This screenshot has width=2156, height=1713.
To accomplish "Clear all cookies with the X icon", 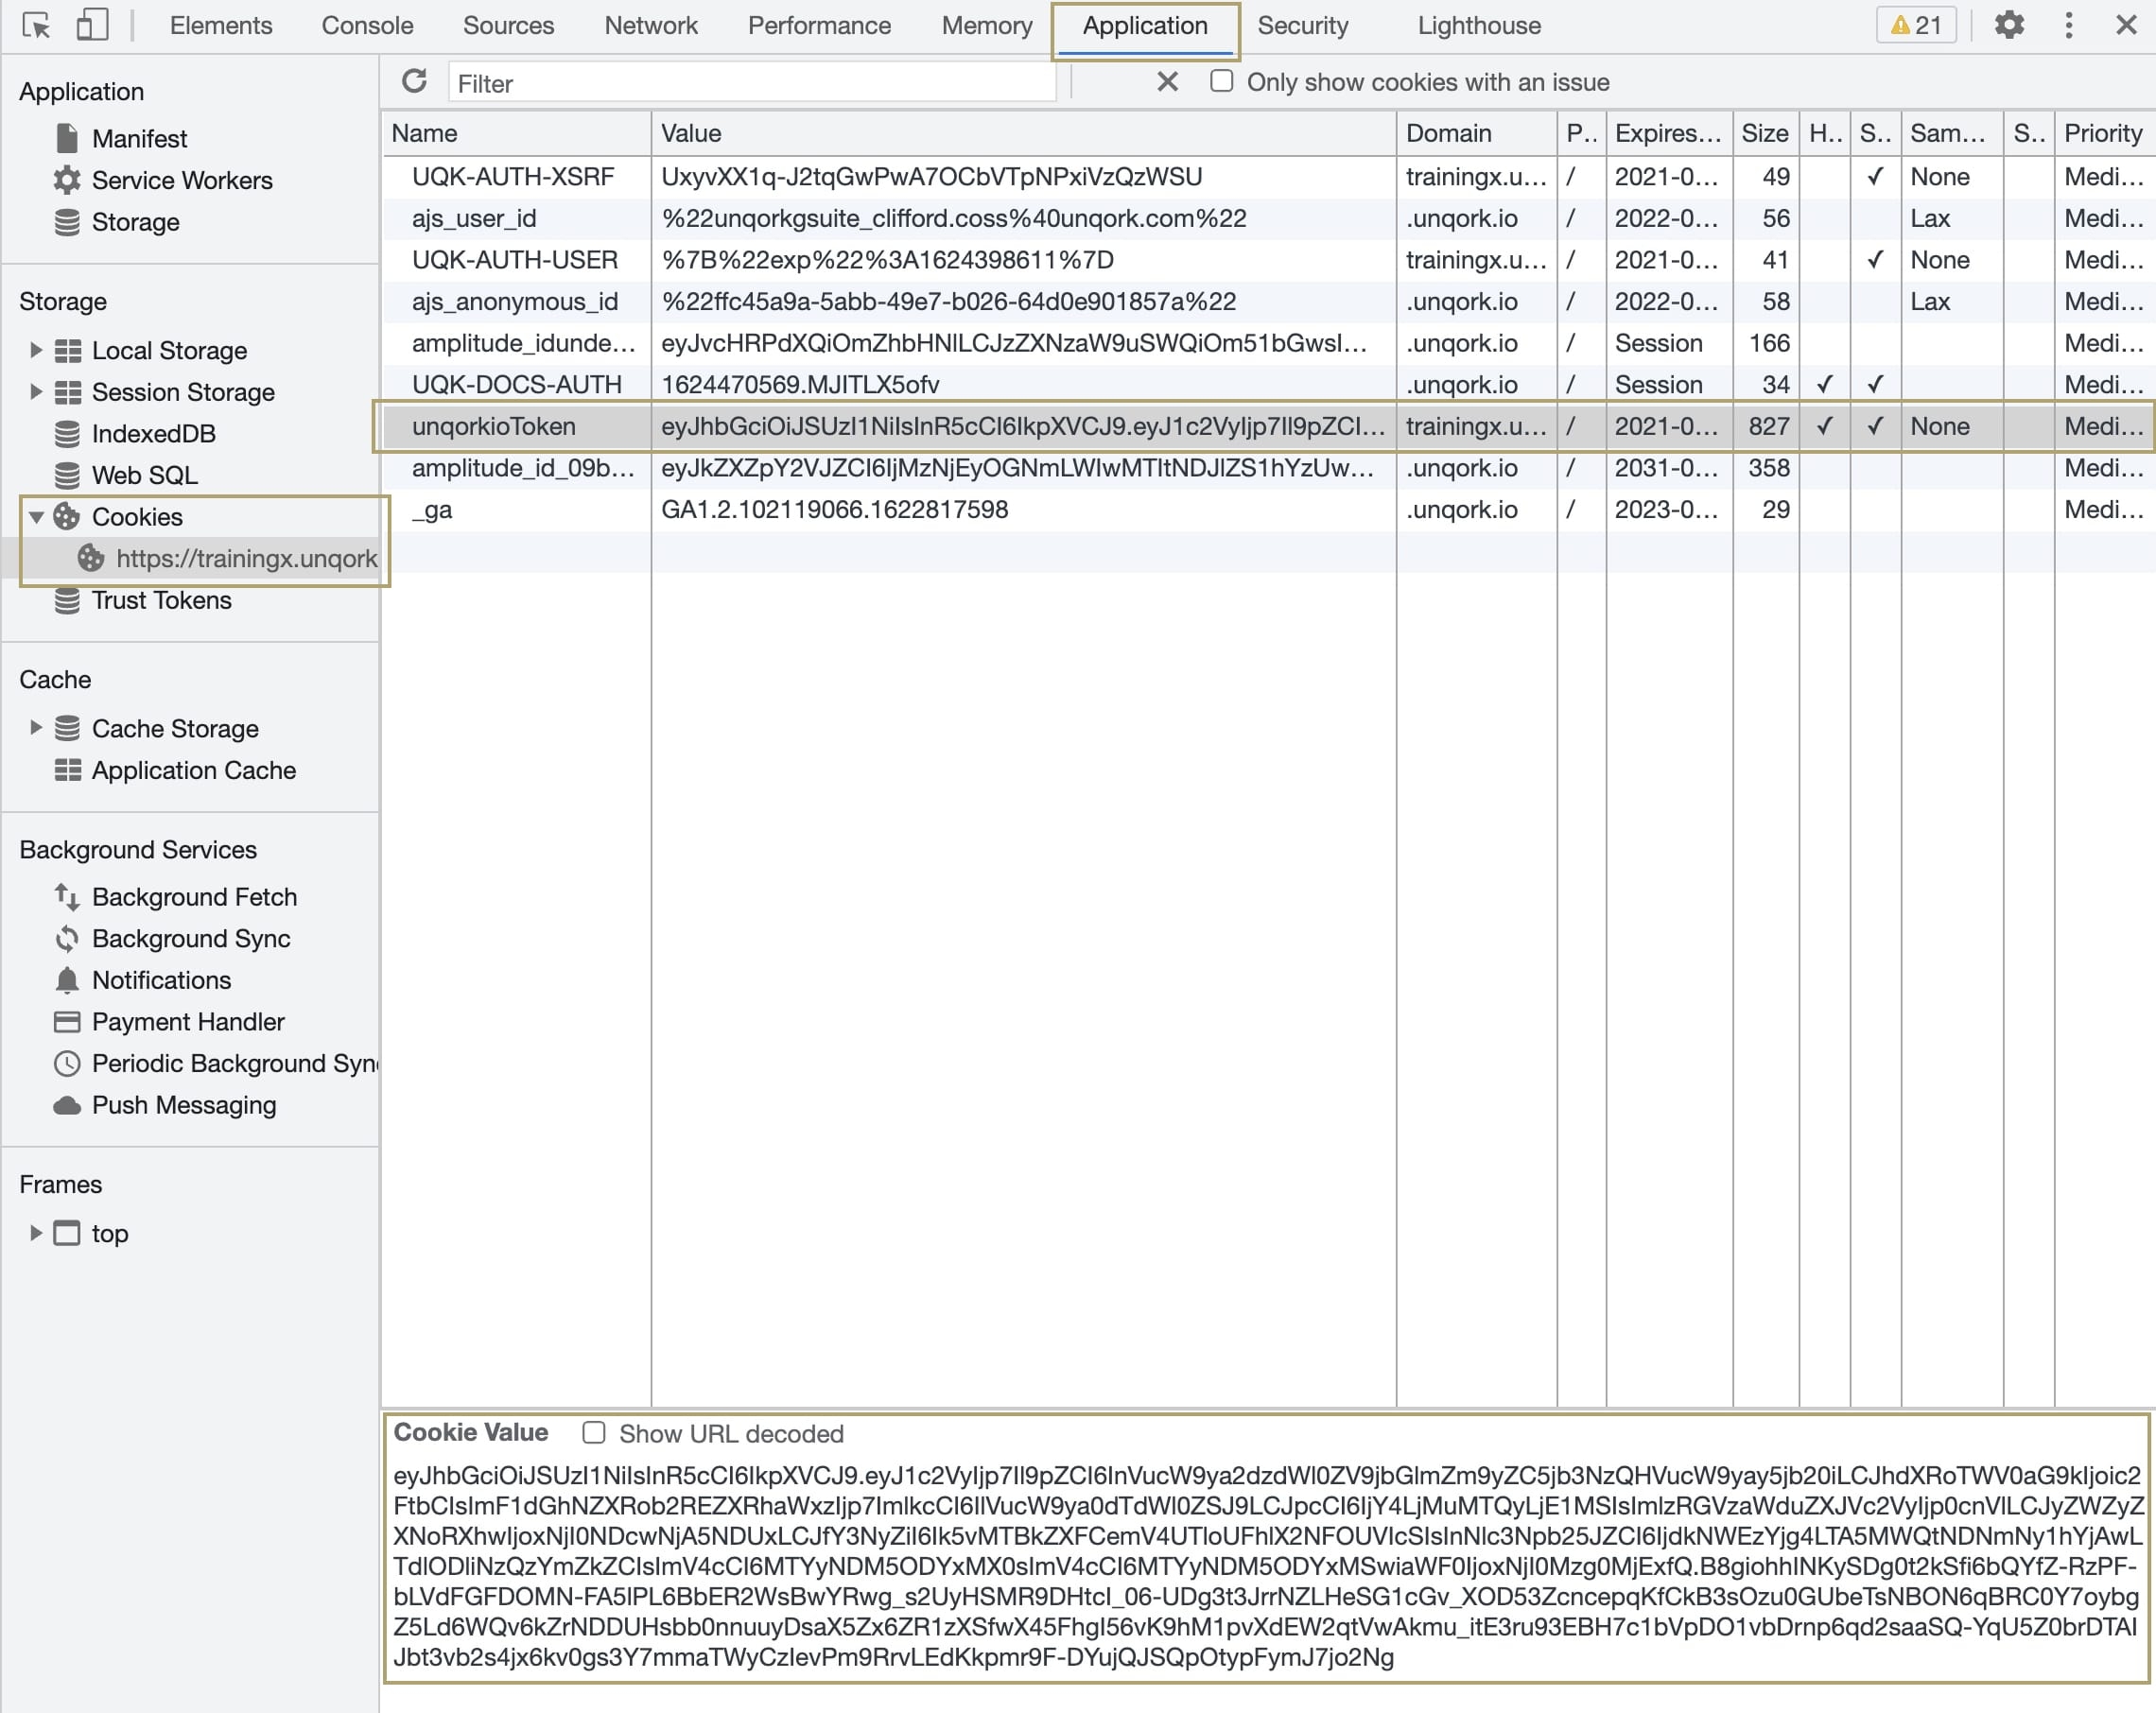I will coord(1167,82).
